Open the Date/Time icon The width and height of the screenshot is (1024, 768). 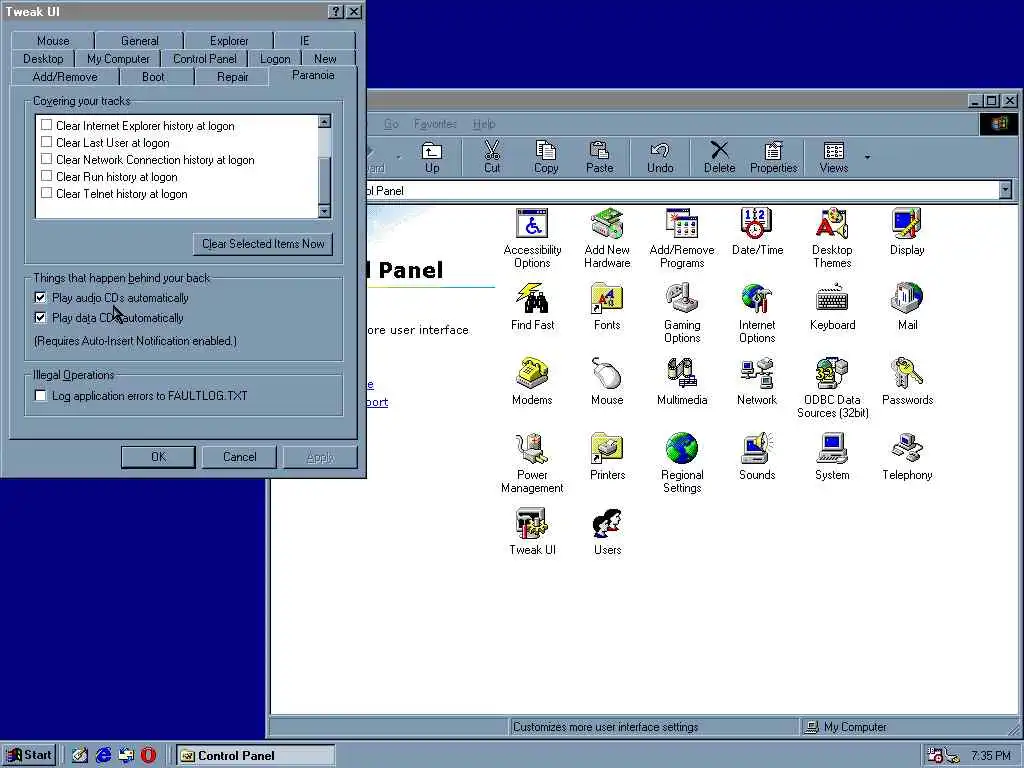click(x=757, y=232)
